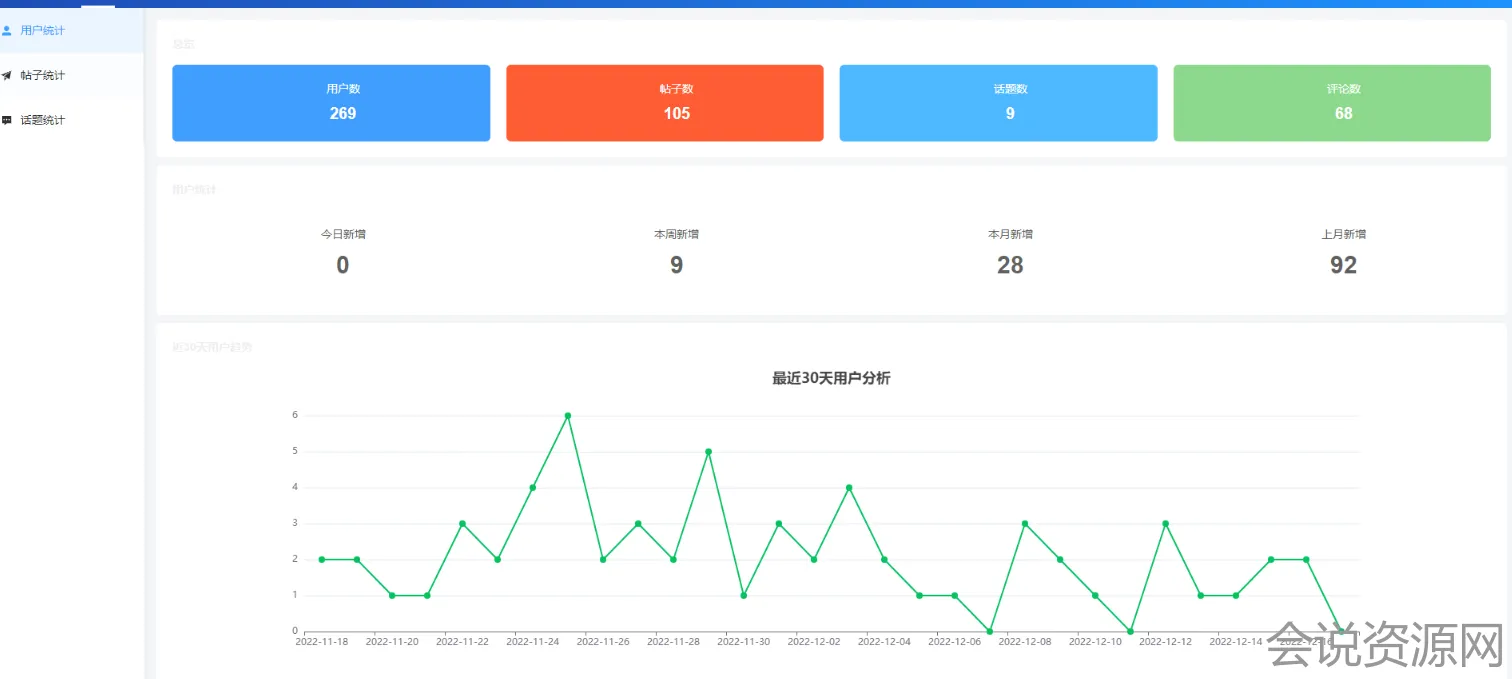Click the 本月新增 number 28
Viewport: 1512px width, 679px height.
(x=1010, y=265)
